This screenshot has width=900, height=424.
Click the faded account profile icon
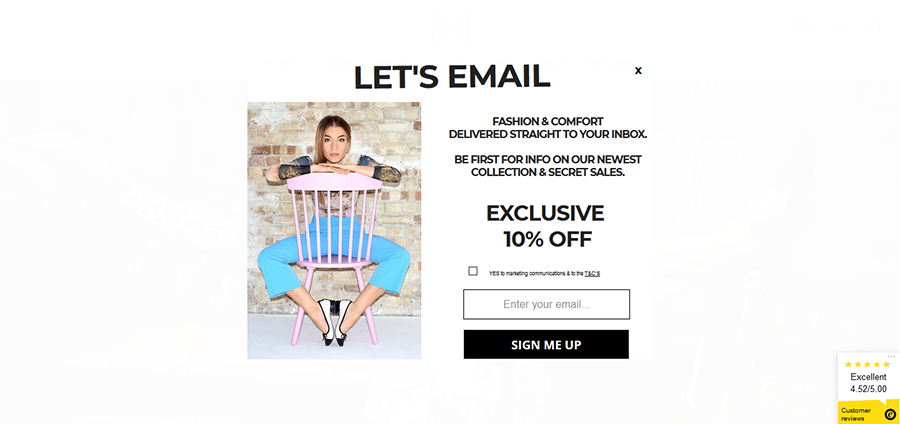[x=840, y=25]
